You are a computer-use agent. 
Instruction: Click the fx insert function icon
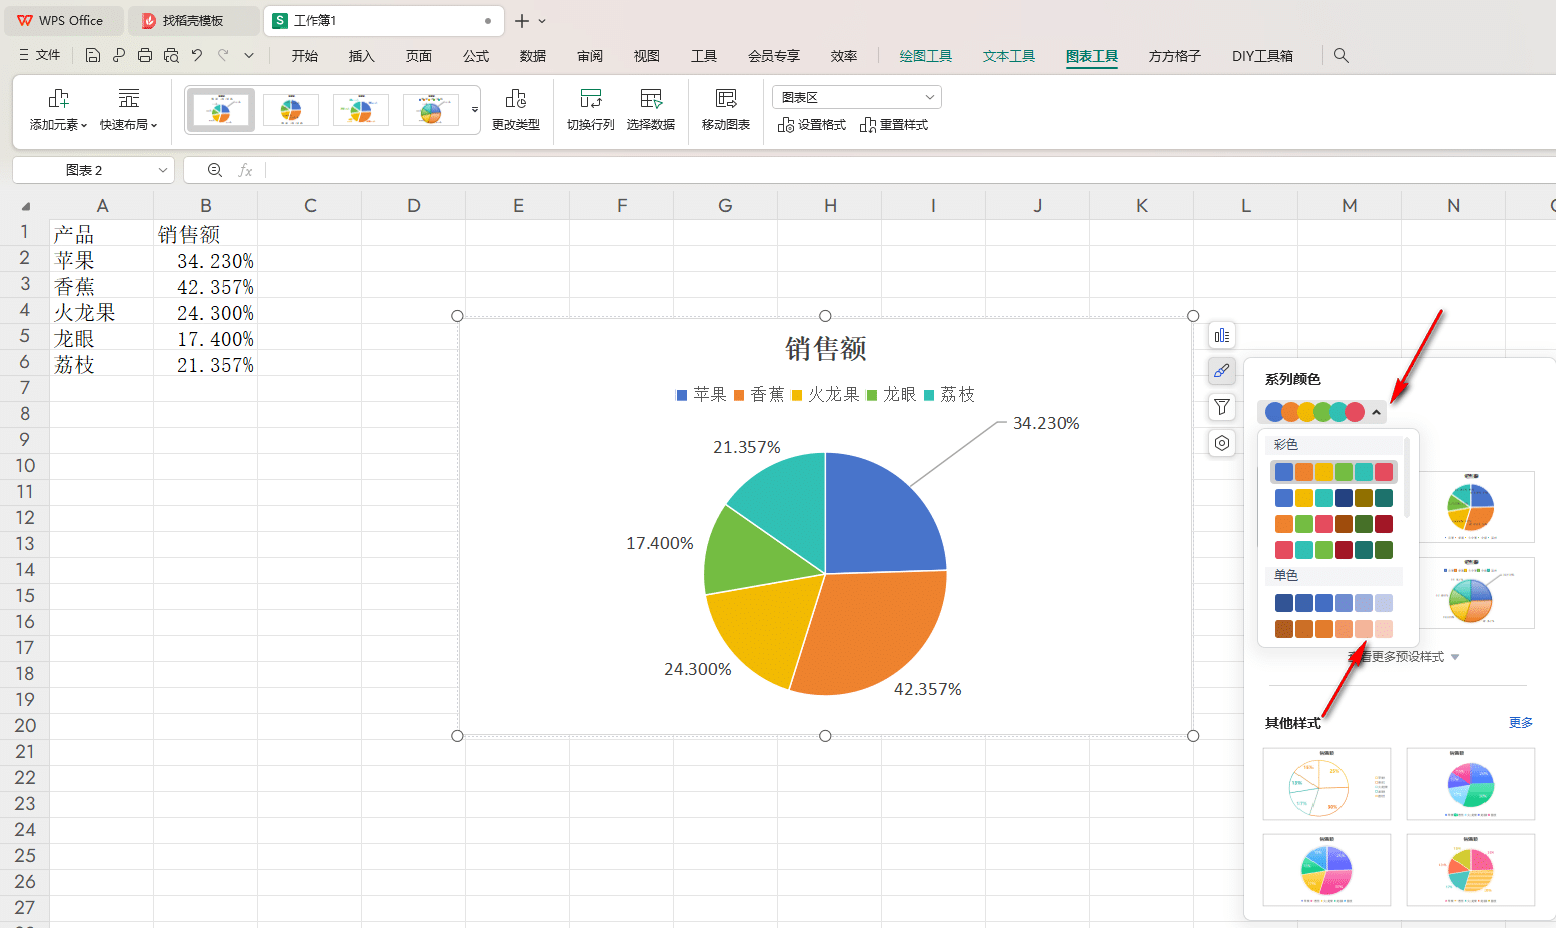245,170
